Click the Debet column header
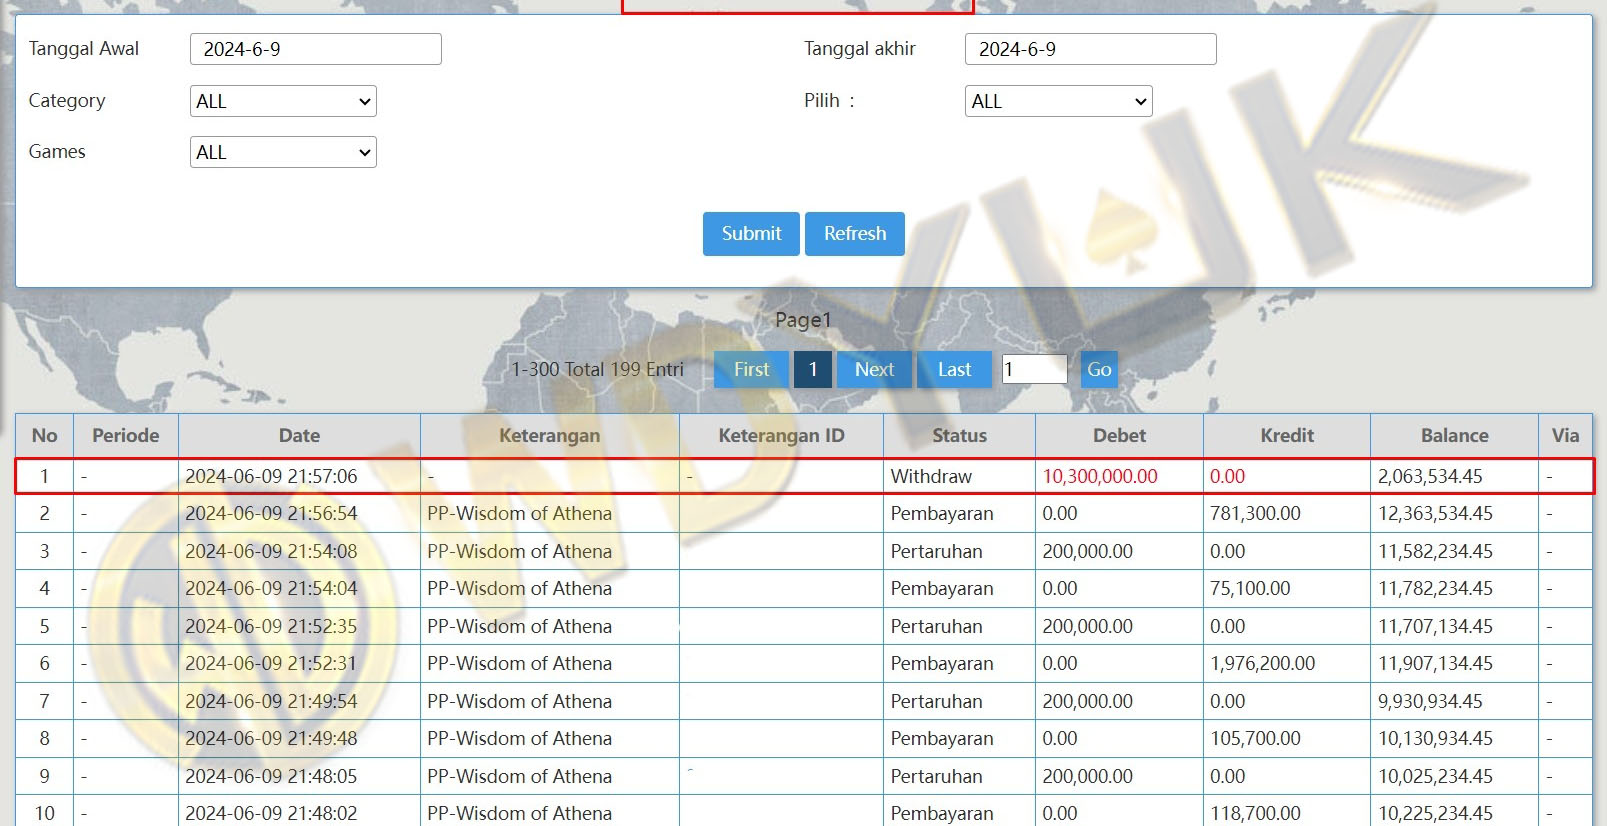 pos(1119,436)
